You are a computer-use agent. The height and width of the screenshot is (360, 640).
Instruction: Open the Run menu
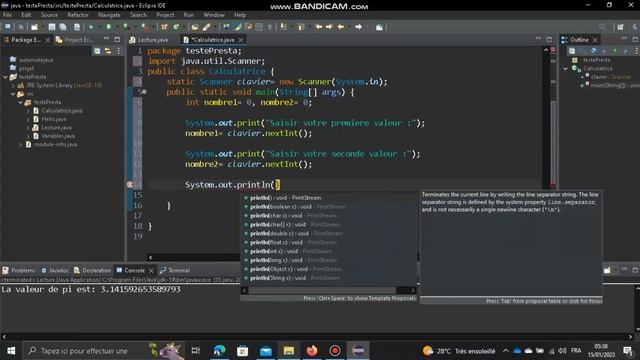click(189, 15)
